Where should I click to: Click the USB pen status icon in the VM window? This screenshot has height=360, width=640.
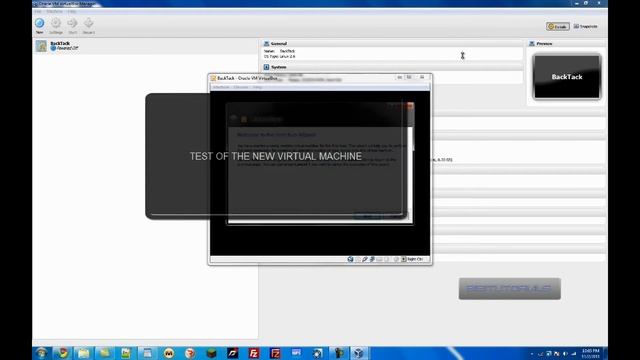pyautogui.click(x=365, y=259)
